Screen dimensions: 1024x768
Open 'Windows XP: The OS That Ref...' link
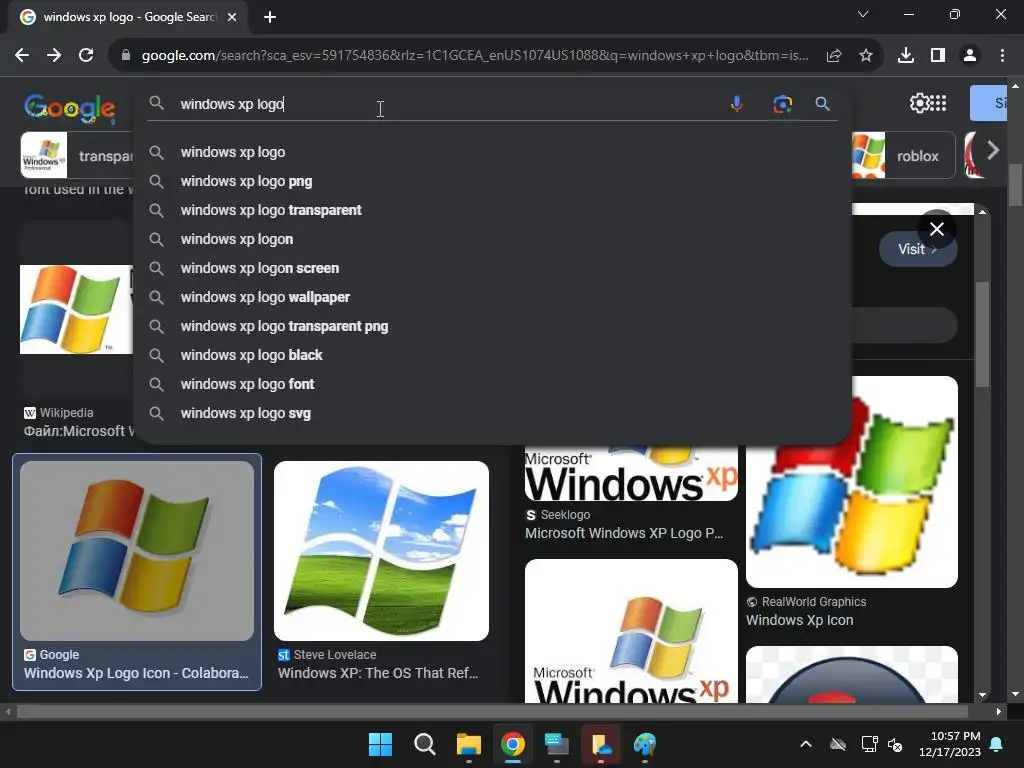(378, 673)
